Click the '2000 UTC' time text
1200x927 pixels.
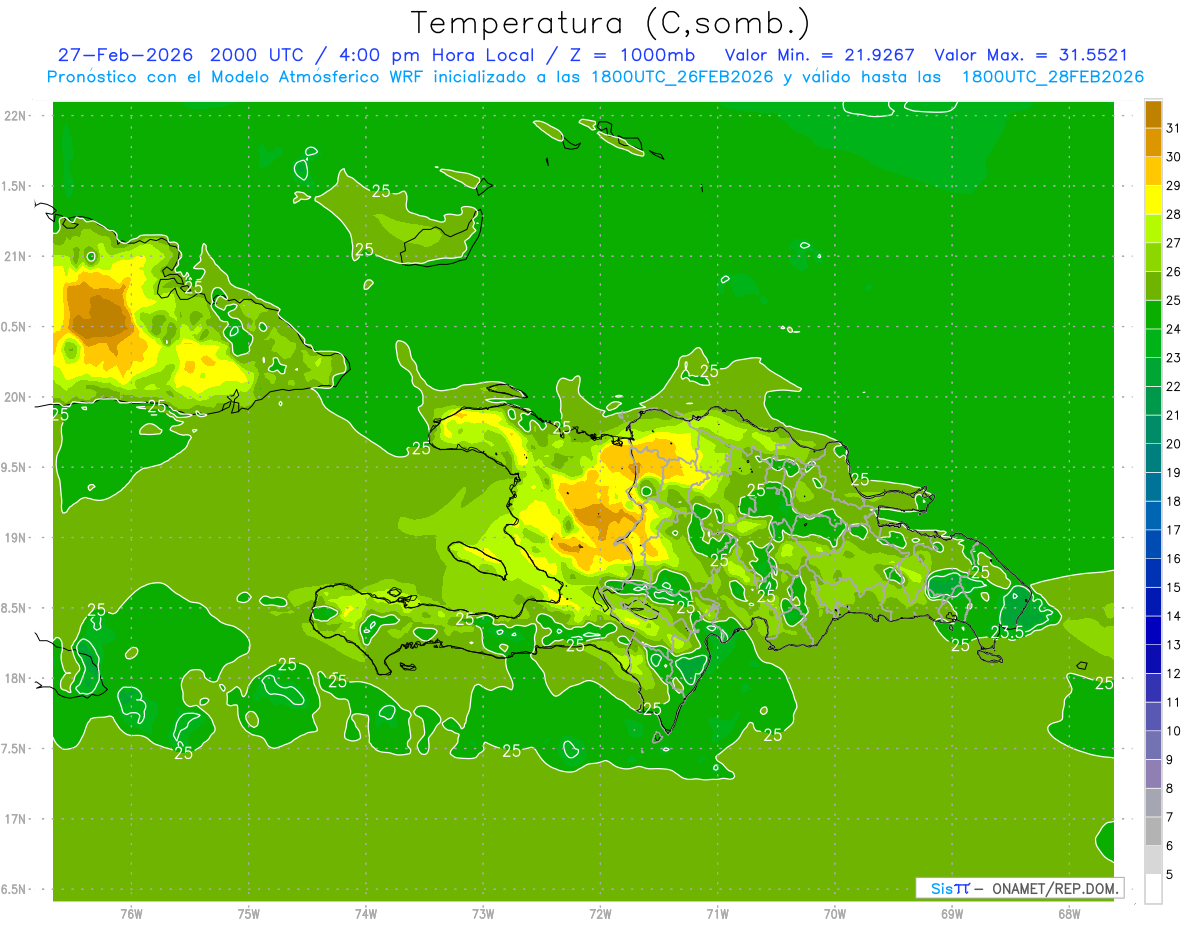[x=255, y=55]
